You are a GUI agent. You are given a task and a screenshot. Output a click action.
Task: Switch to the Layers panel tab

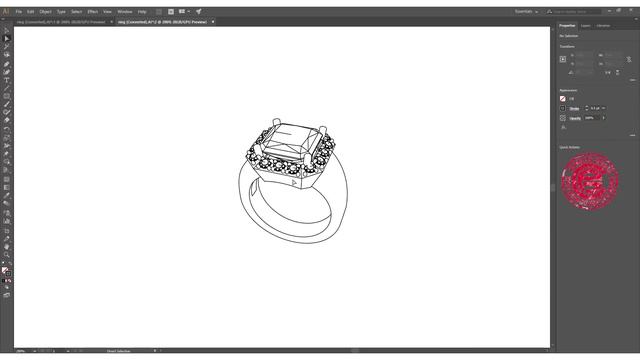pyautogui.click(x=586, y=26)
